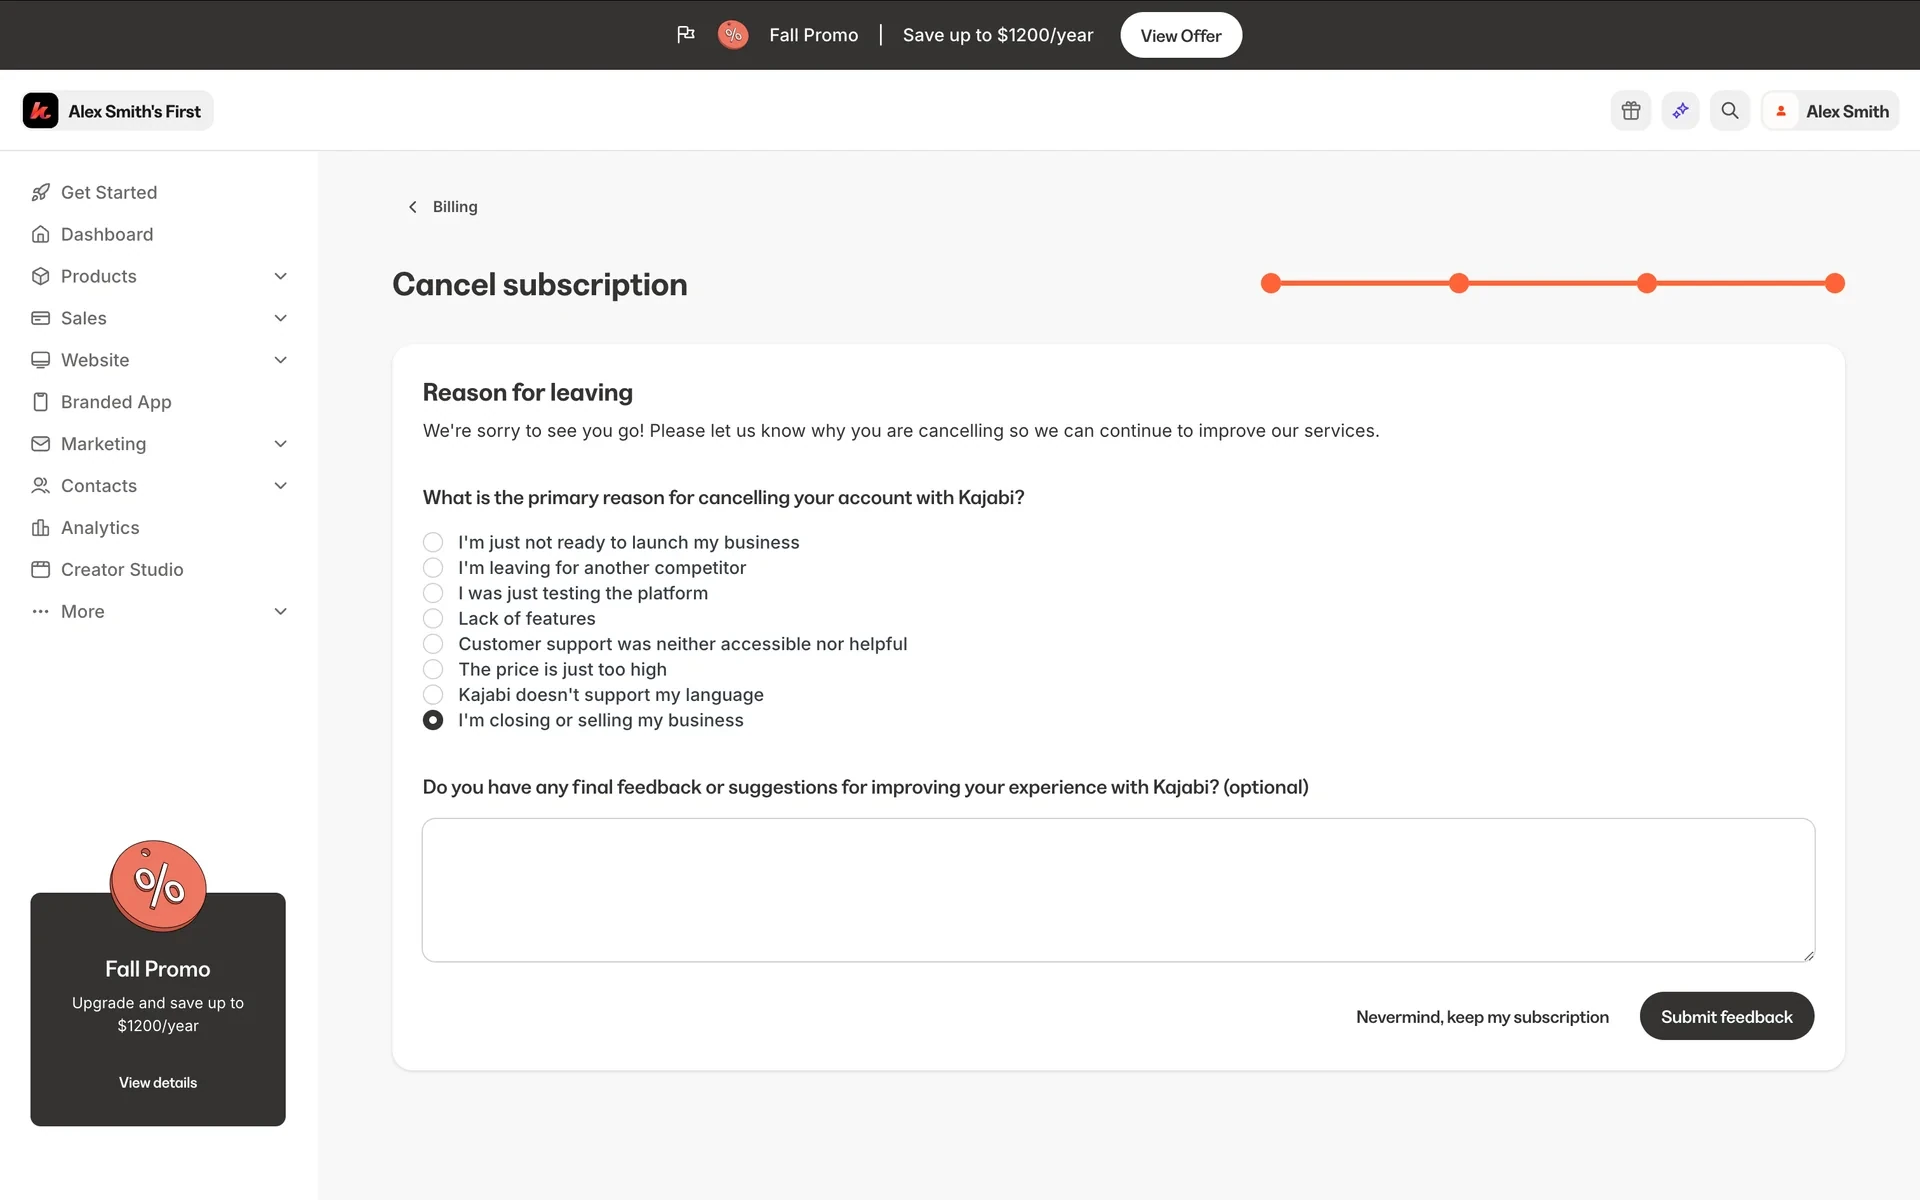This screenshot has height=1200, width=1920.
Task: Select "I'm leaving for another competitor" radio
Action: point(433,568)
